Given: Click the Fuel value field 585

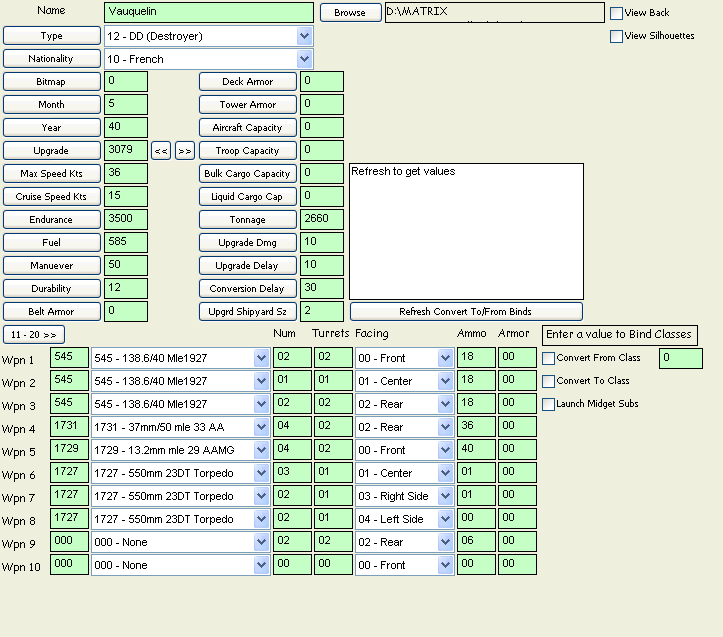Looking at the screenshot, I should coord(126,242).
